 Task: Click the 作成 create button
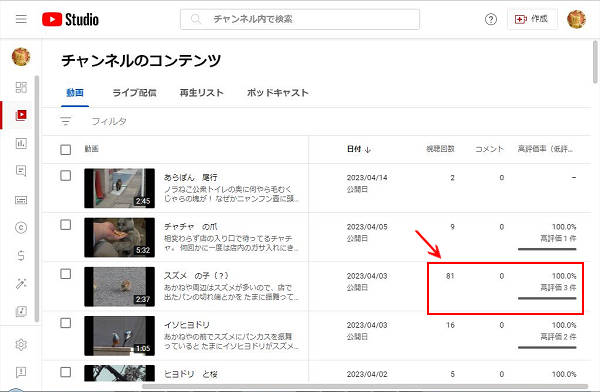pos(532,19)
